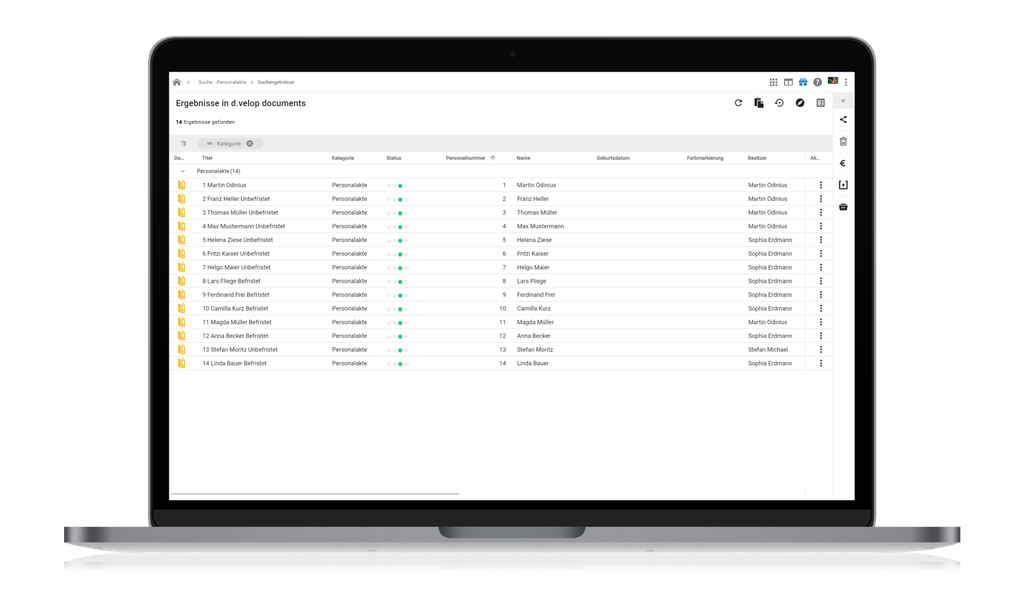This screenshot has width=1024, height=589.
Task: Click the upload box icon in side panel
Action: [843, 185]
